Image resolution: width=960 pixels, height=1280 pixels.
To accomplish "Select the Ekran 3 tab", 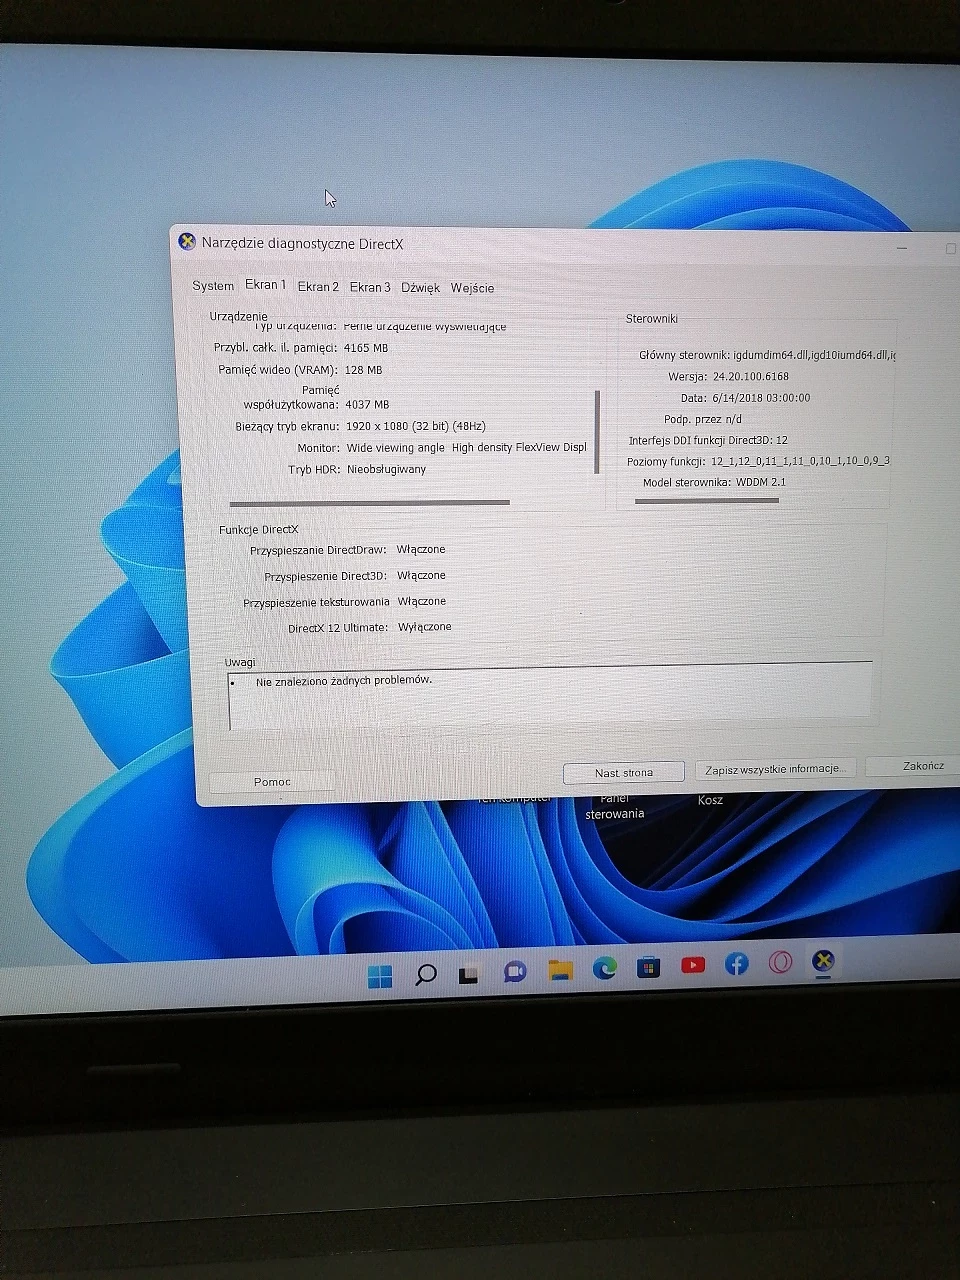I will 369,287.
